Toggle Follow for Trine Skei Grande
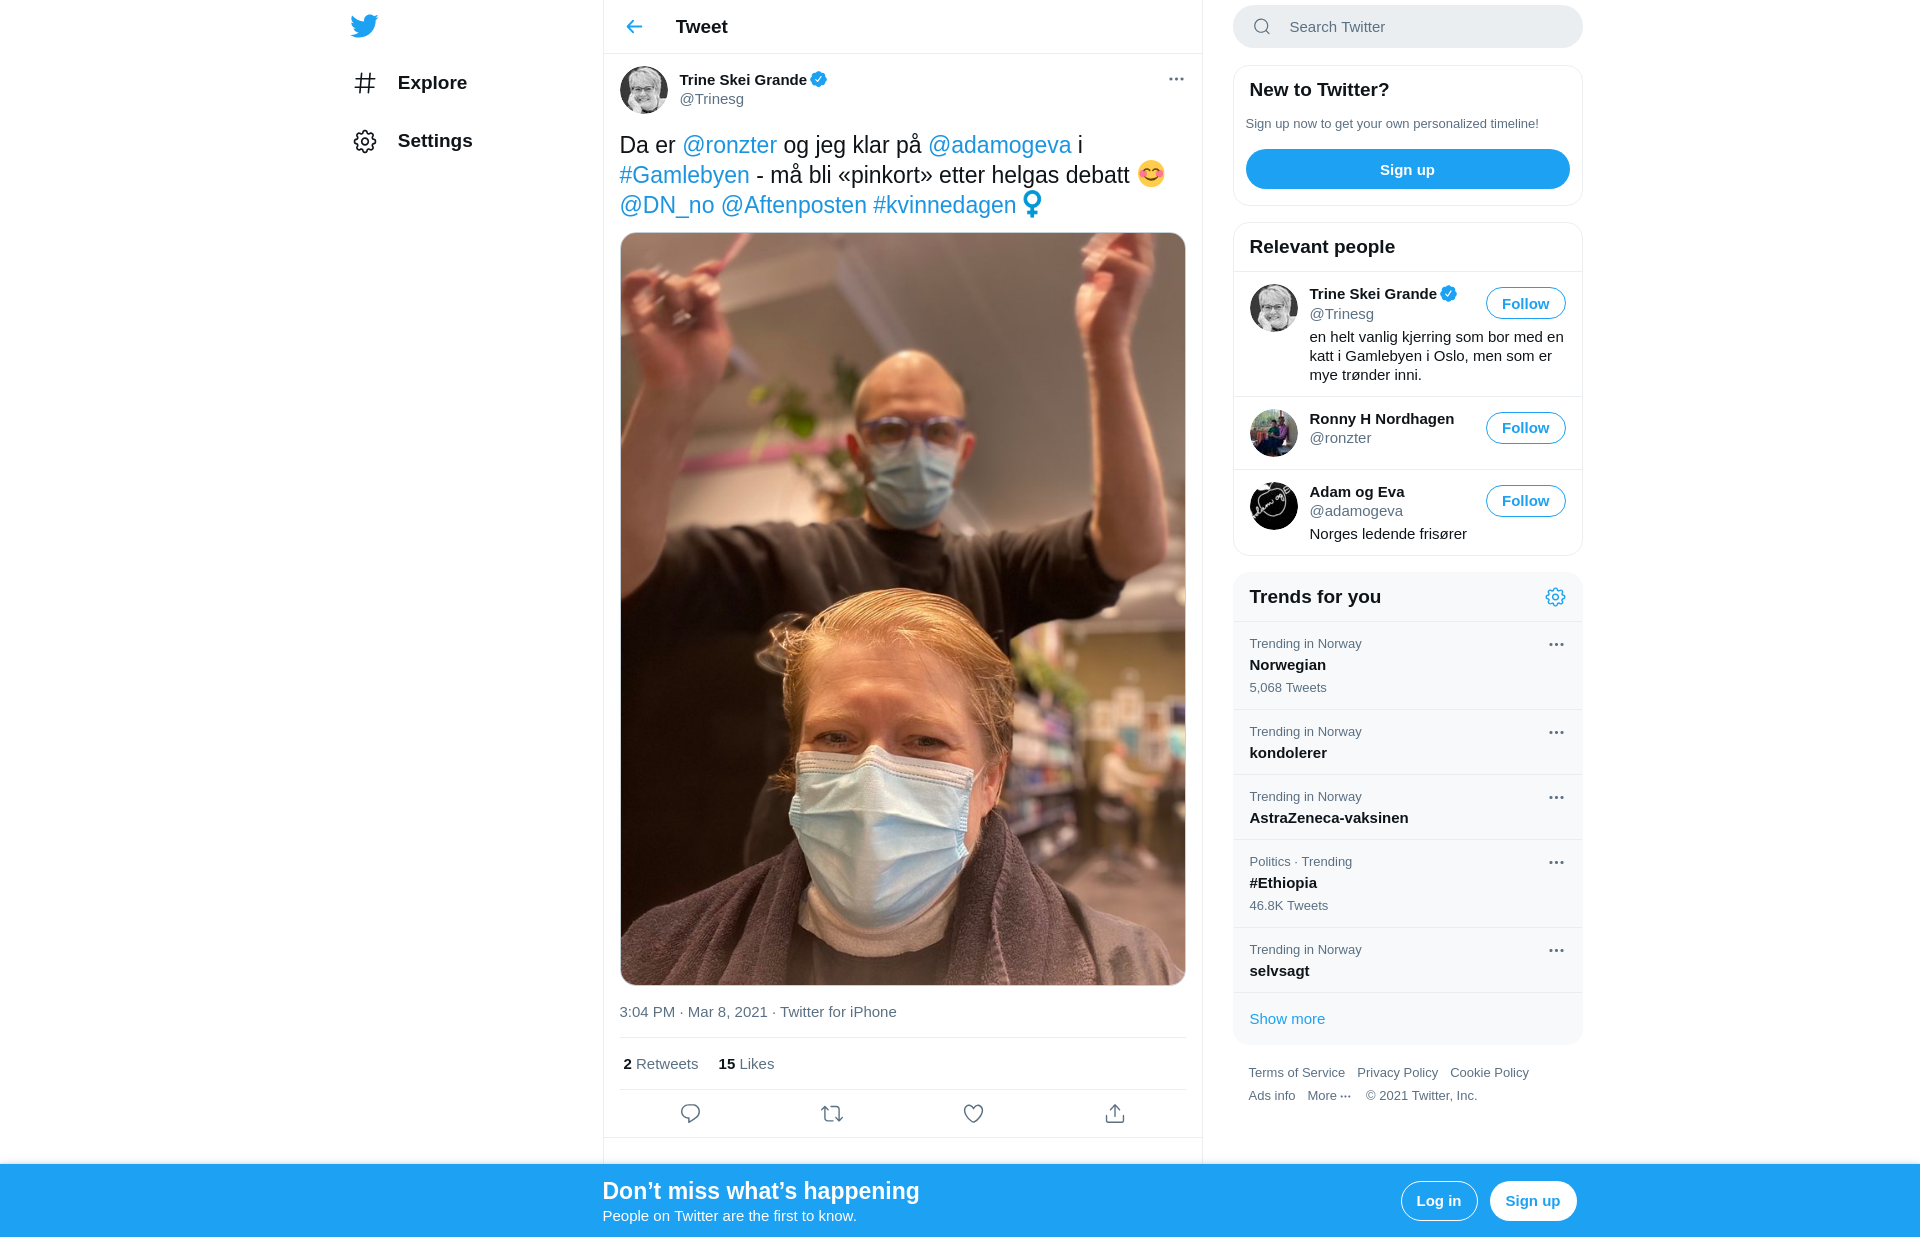 (x=1525, y=304)
